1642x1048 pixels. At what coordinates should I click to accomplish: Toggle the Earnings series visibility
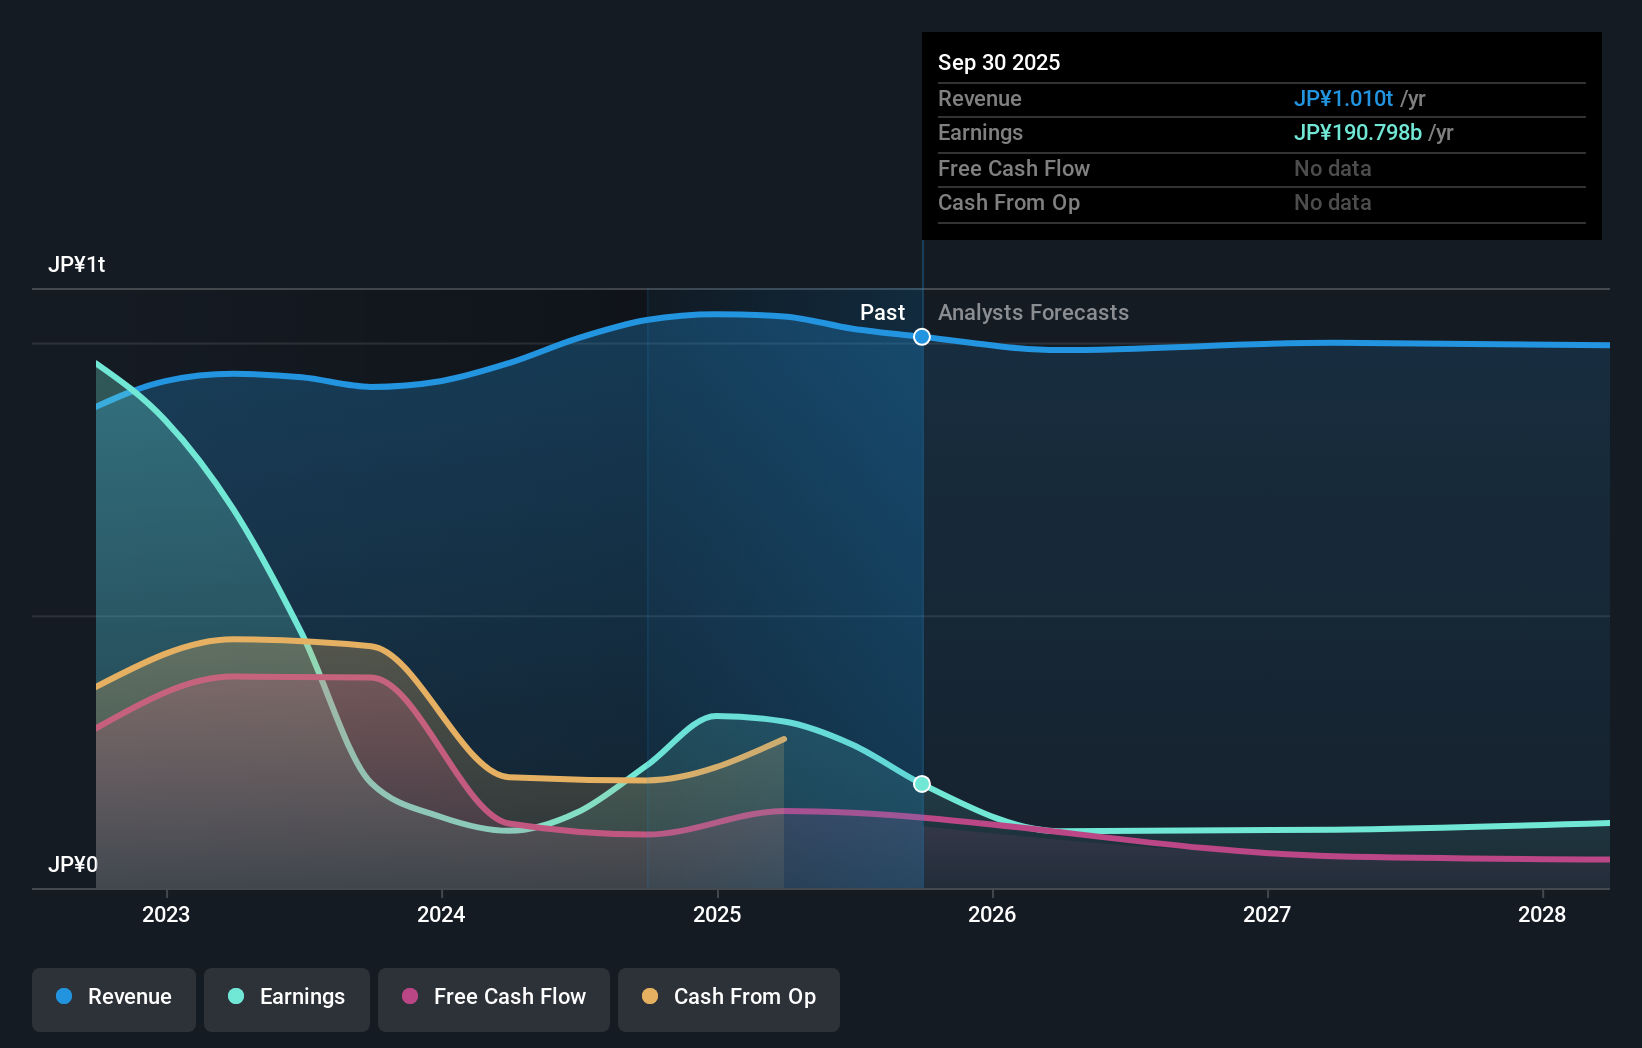tap(287, 997)
